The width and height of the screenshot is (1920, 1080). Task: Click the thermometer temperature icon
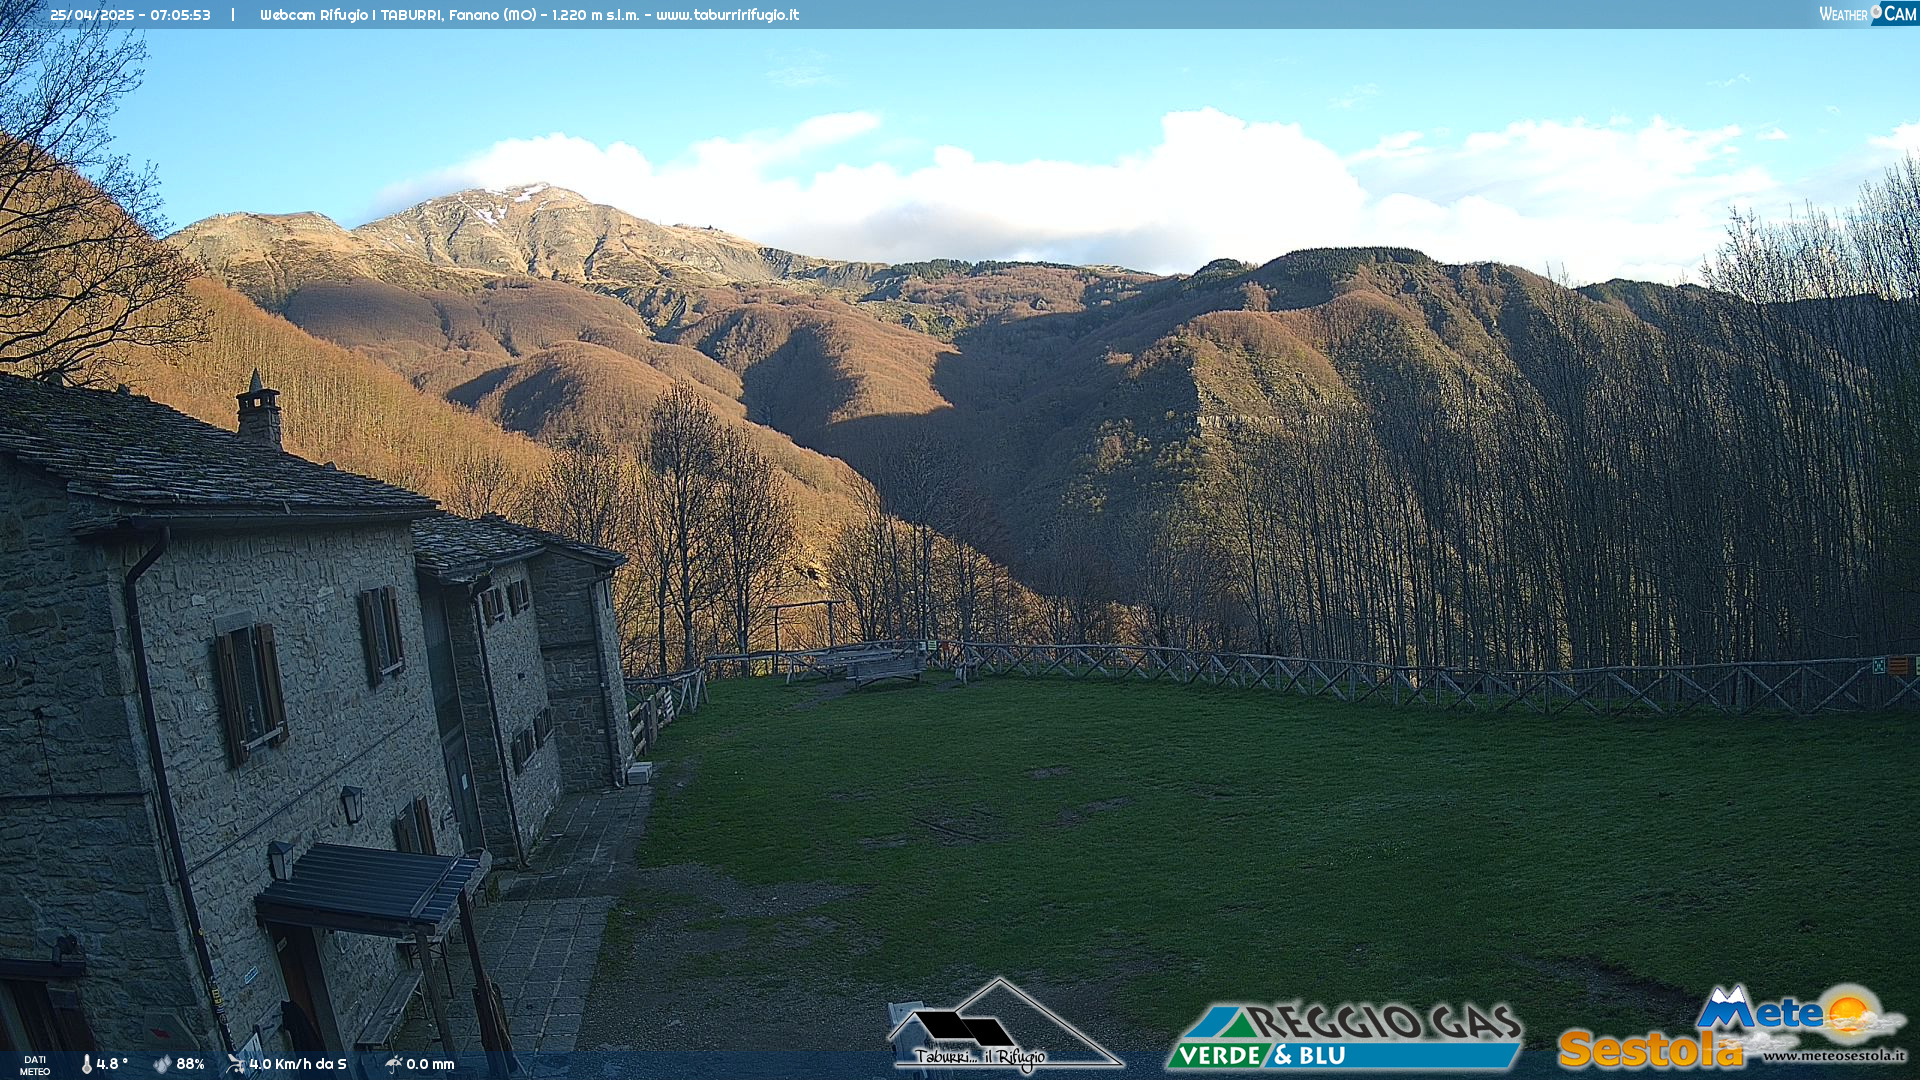point(86,1064)
